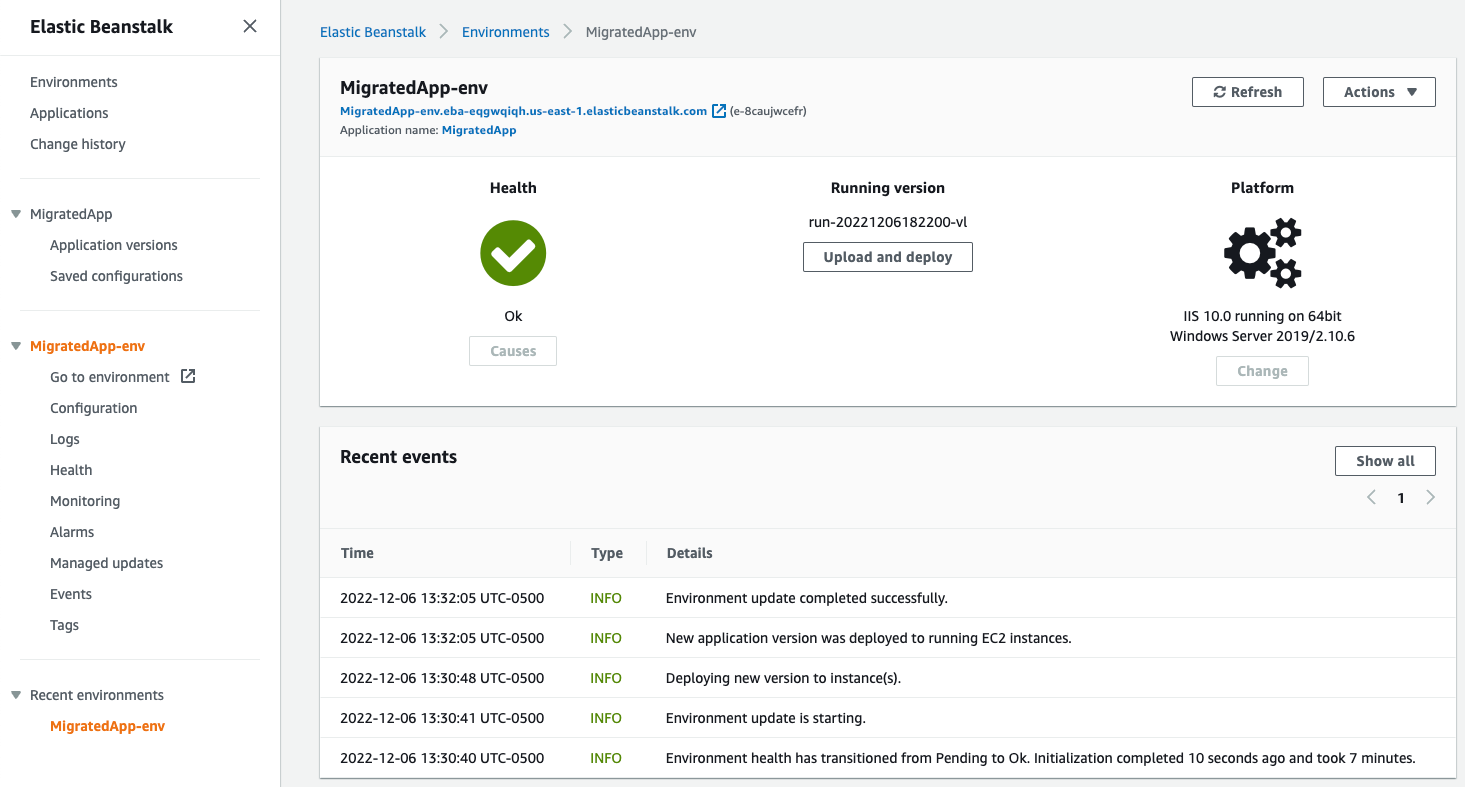The width and height of the screenshot is (1465, 787).
Task: Select MigratedApp-env under Recent environments
Action: point(107,726)
